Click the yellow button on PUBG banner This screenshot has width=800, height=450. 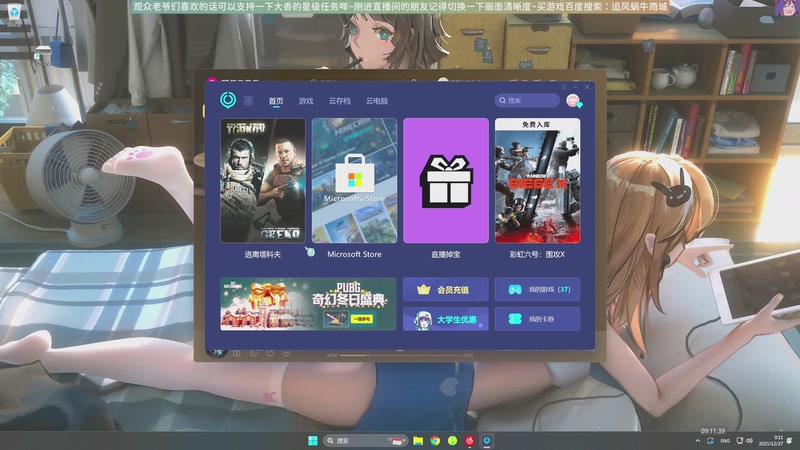pyautogui.click(x=362, y=319)
